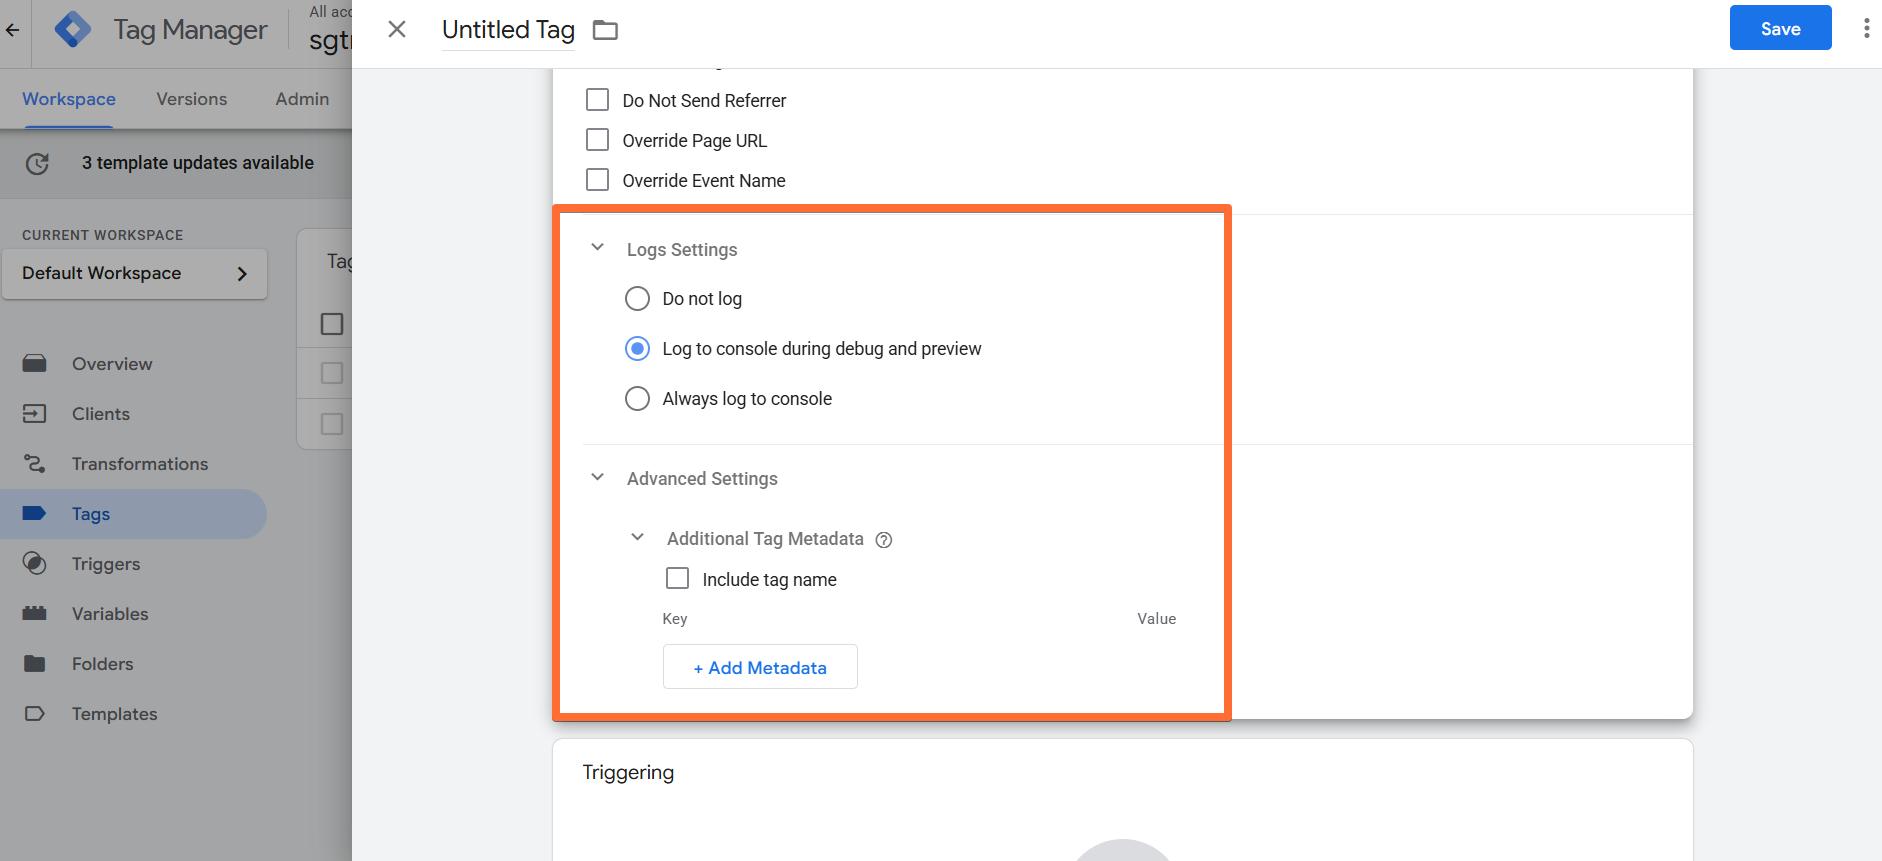
Task: Save the tag
Action: click(x=1780, y=28)
